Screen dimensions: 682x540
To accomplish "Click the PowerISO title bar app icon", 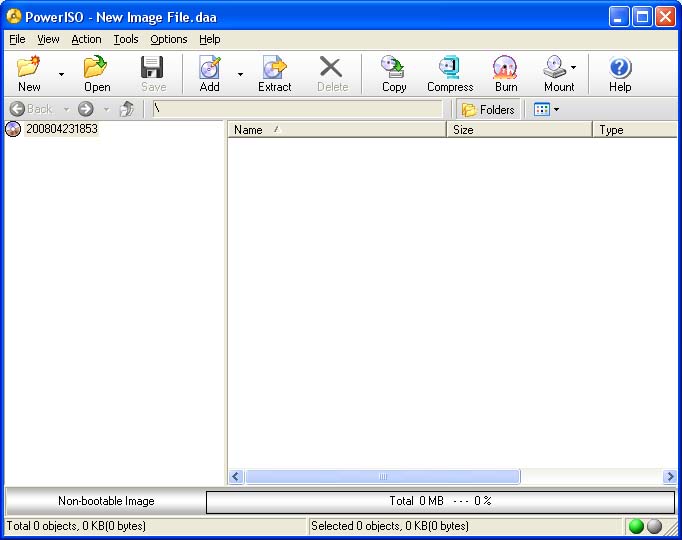I will pos(14,17).
